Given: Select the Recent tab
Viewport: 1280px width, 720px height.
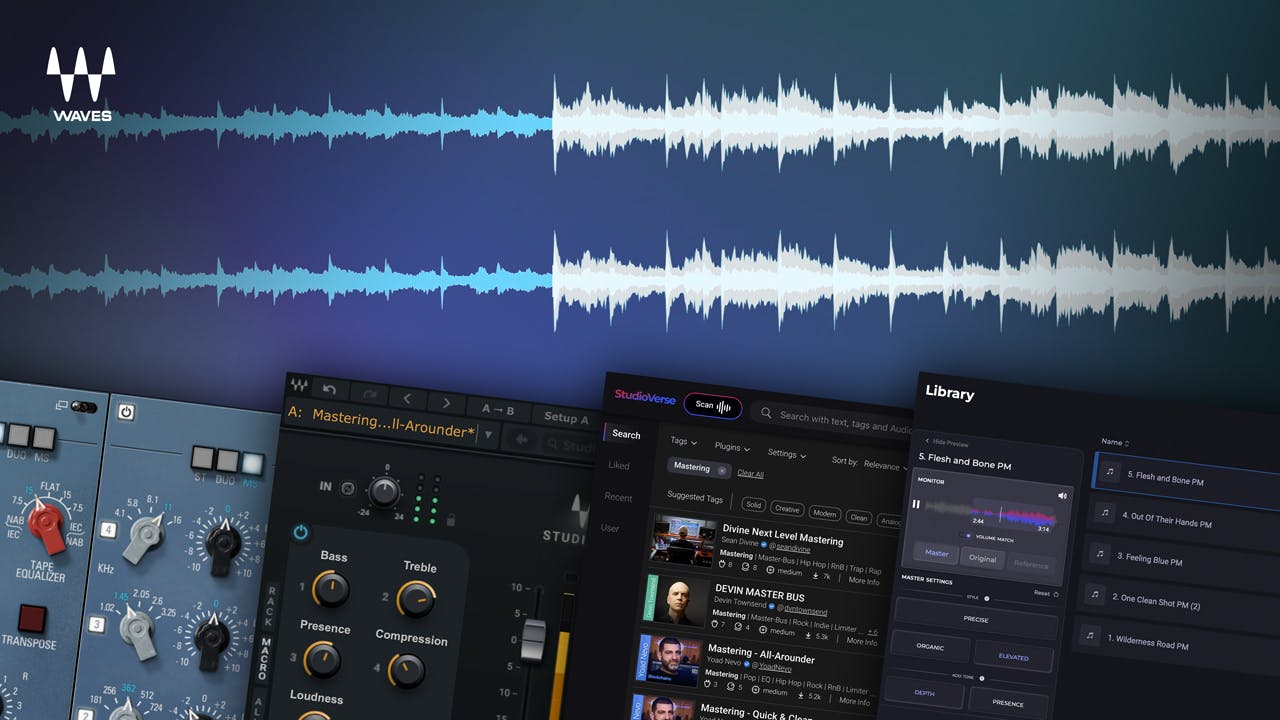Looking at the screenshot, I should point(620,498).
